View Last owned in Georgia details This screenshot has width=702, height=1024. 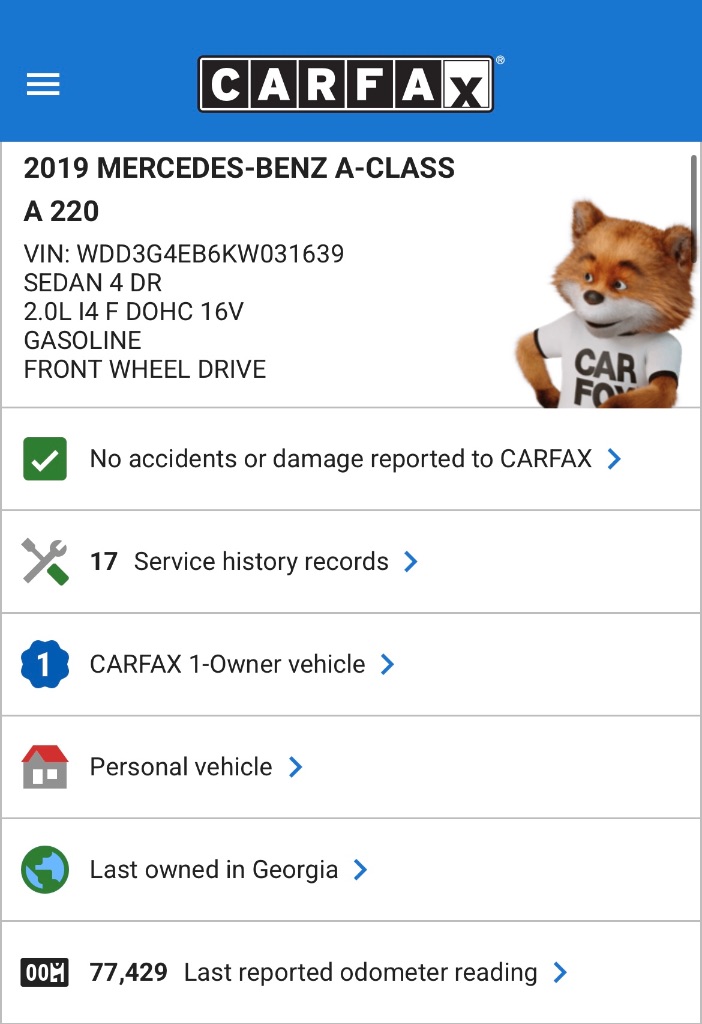[x=213, y=870]
